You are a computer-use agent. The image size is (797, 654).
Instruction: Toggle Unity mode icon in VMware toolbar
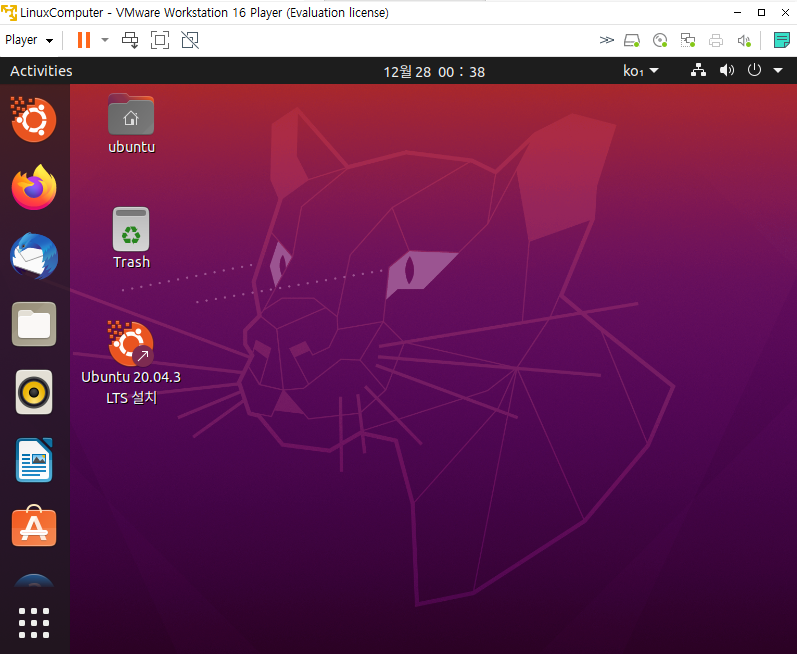(x=190, y=40)
